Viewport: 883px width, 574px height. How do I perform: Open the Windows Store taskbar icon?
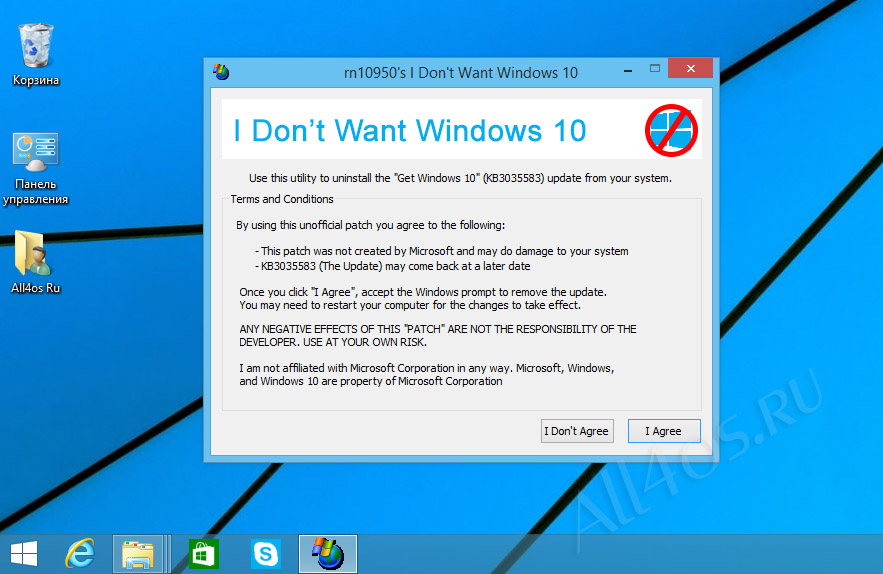[x=203, y=554]
